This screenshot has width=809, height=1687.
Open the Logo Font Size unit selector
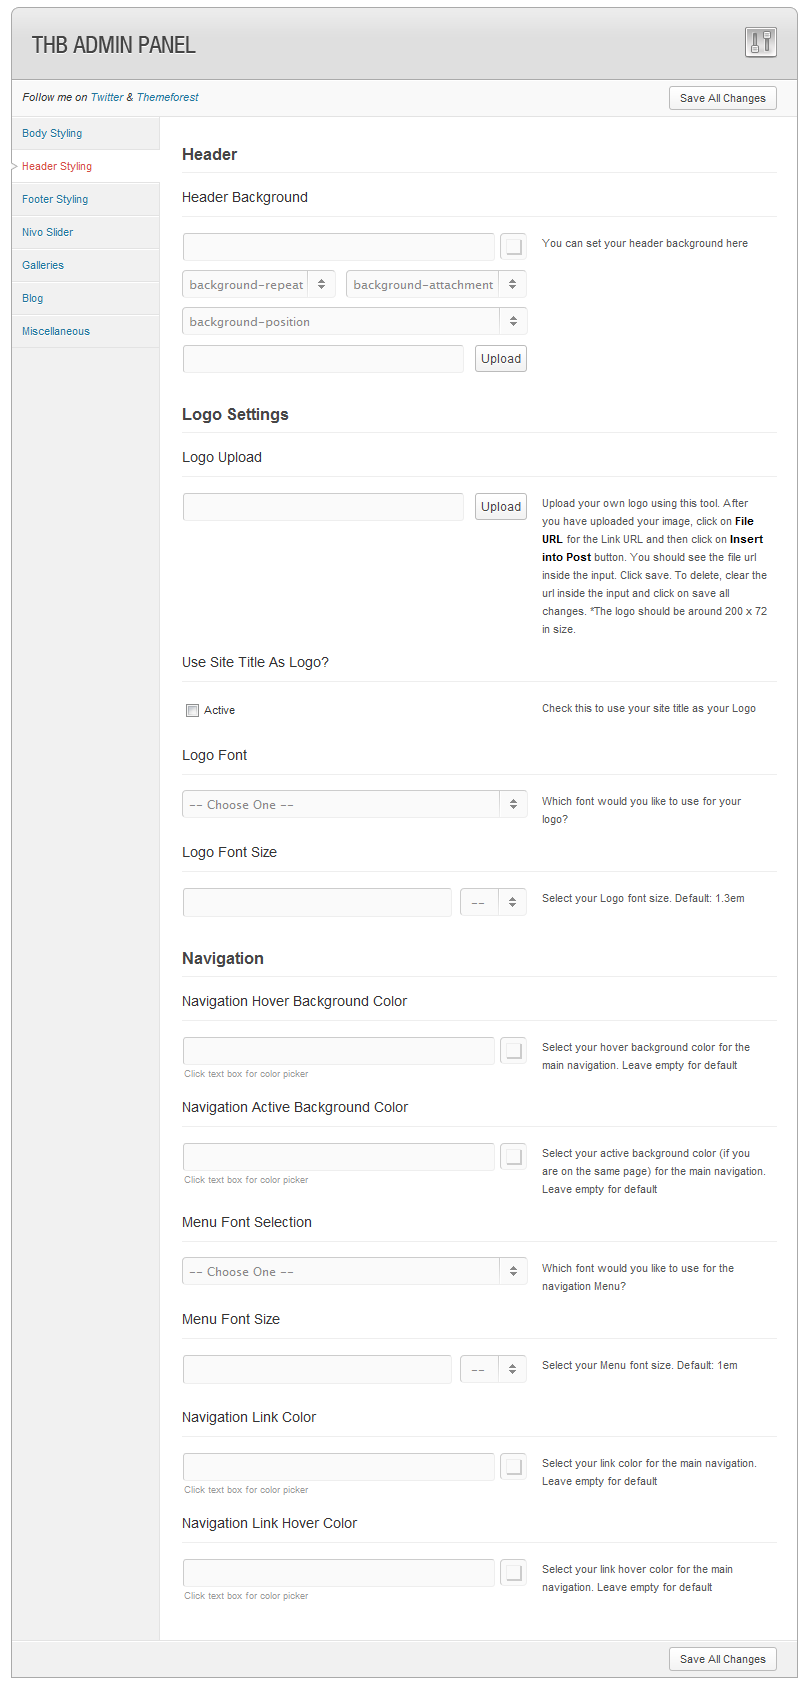pos(493,902)
